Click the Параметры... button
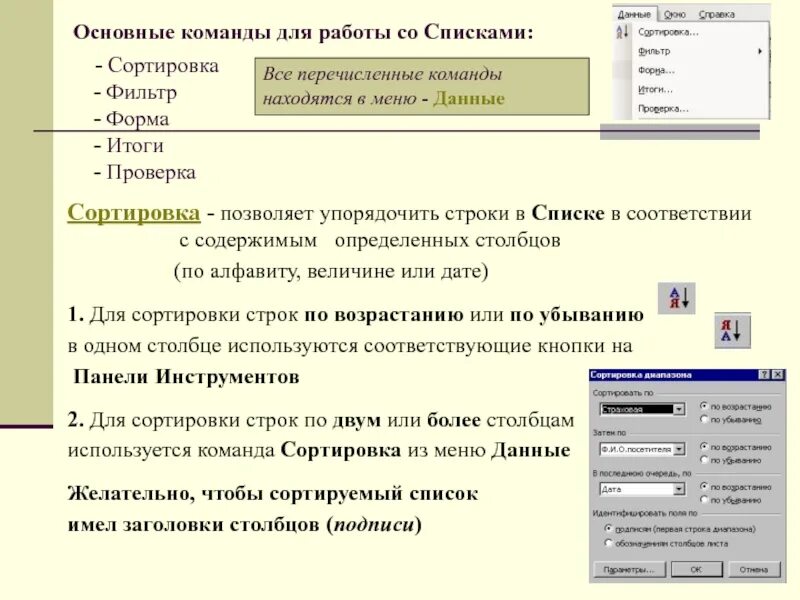This screenshot has height=600, width=800. click(x=630, y=569)
